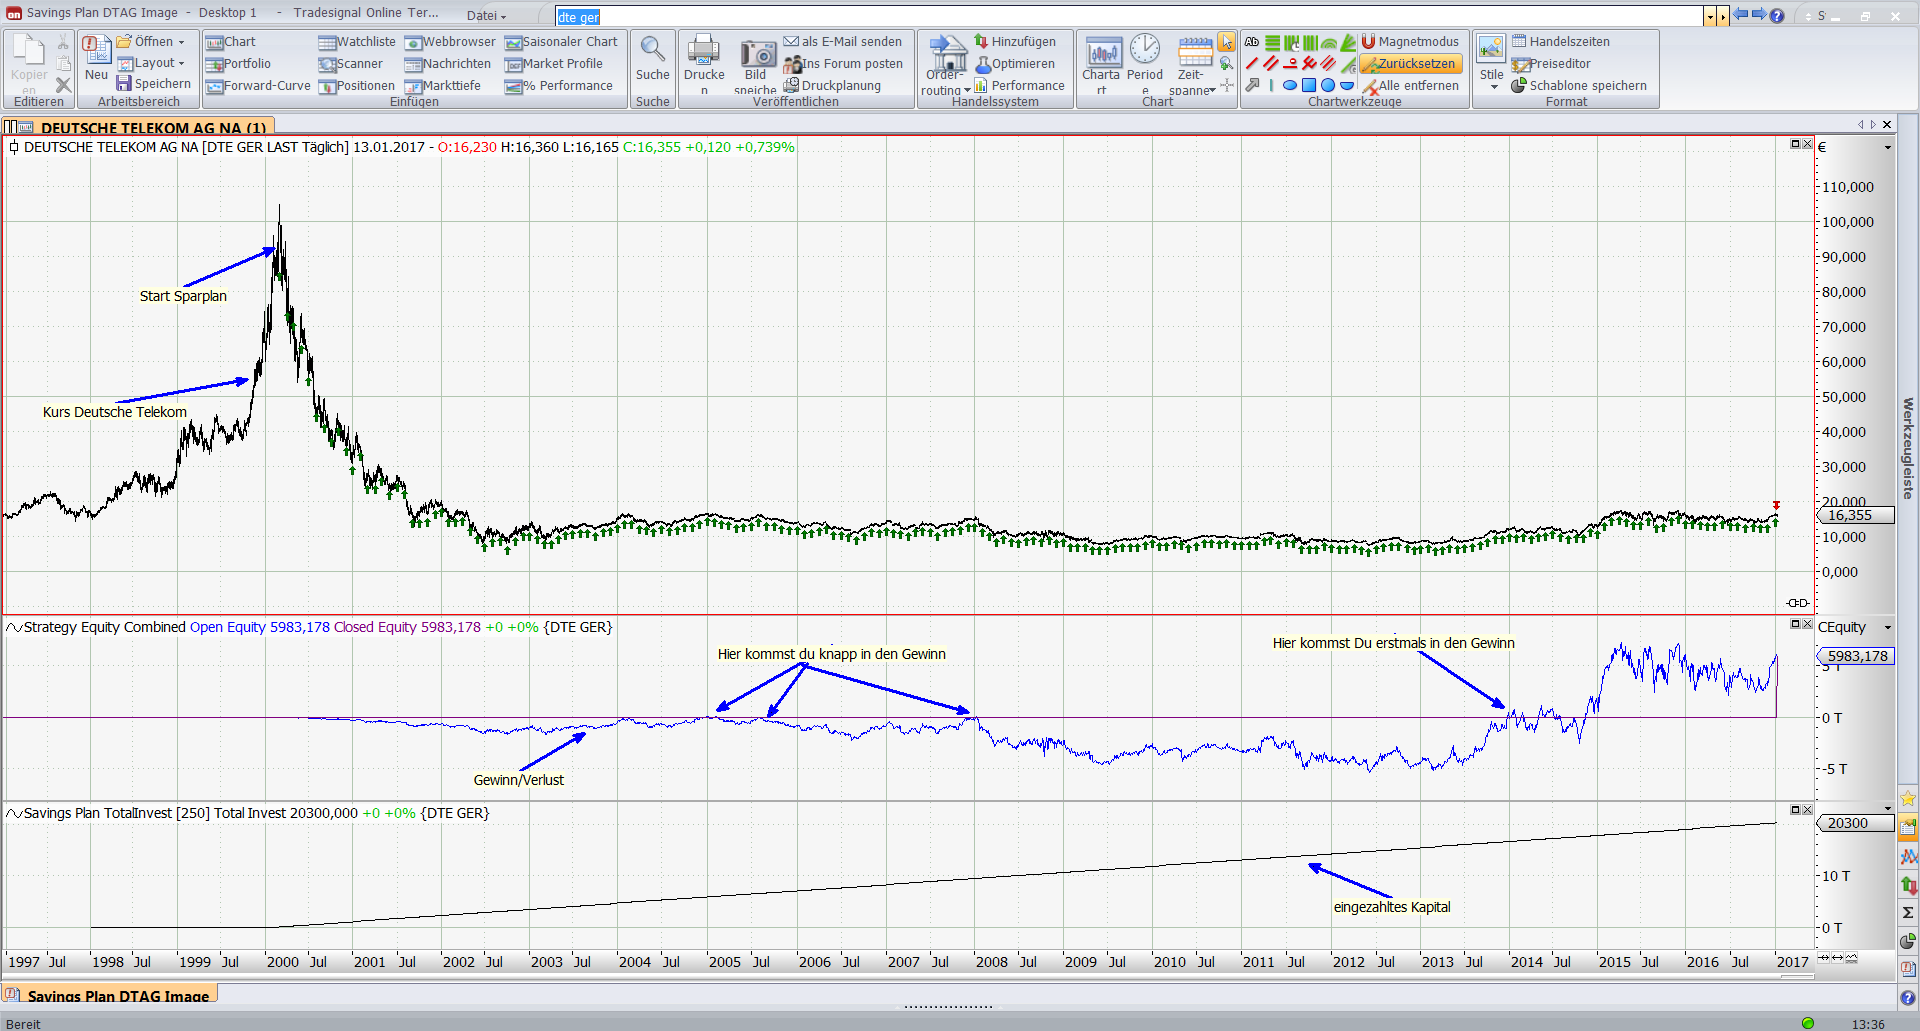The width and height of the screenshot is (1920, 1031).
Task: Click the Sigma icon in right sidebar
Action: tap(1908, 913)
